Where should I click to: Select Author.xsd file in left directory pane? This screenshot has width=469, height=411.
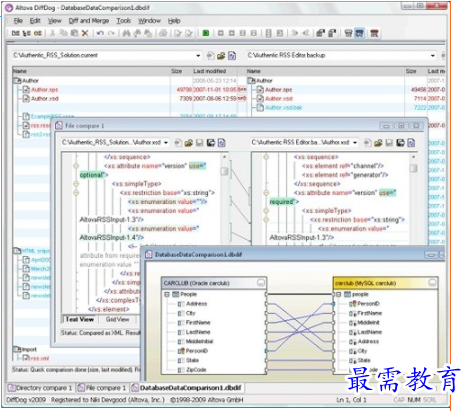[x=45, y=98]
